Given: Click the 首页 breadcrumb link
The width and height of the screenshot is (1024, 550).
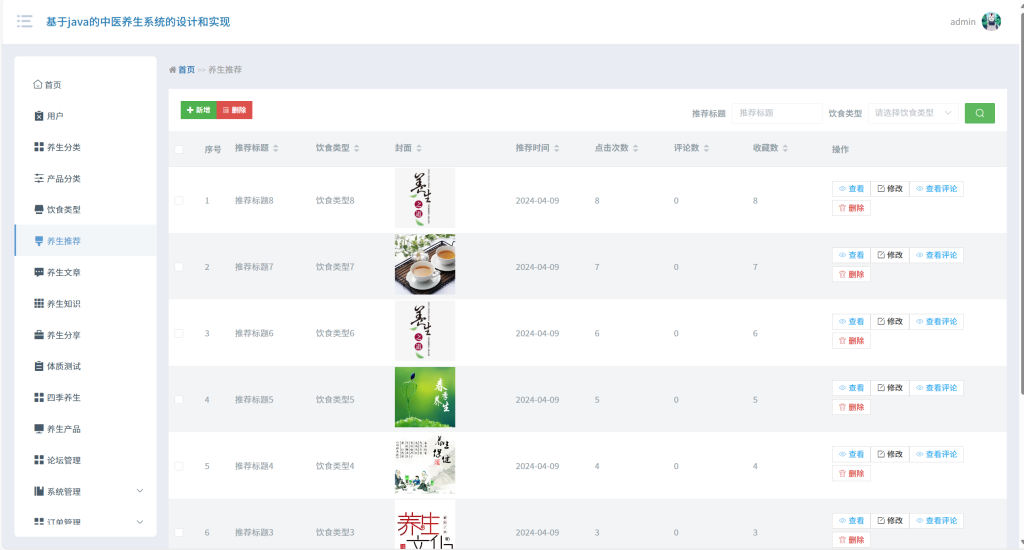Looking at the screenshot, I should point(186,70).
